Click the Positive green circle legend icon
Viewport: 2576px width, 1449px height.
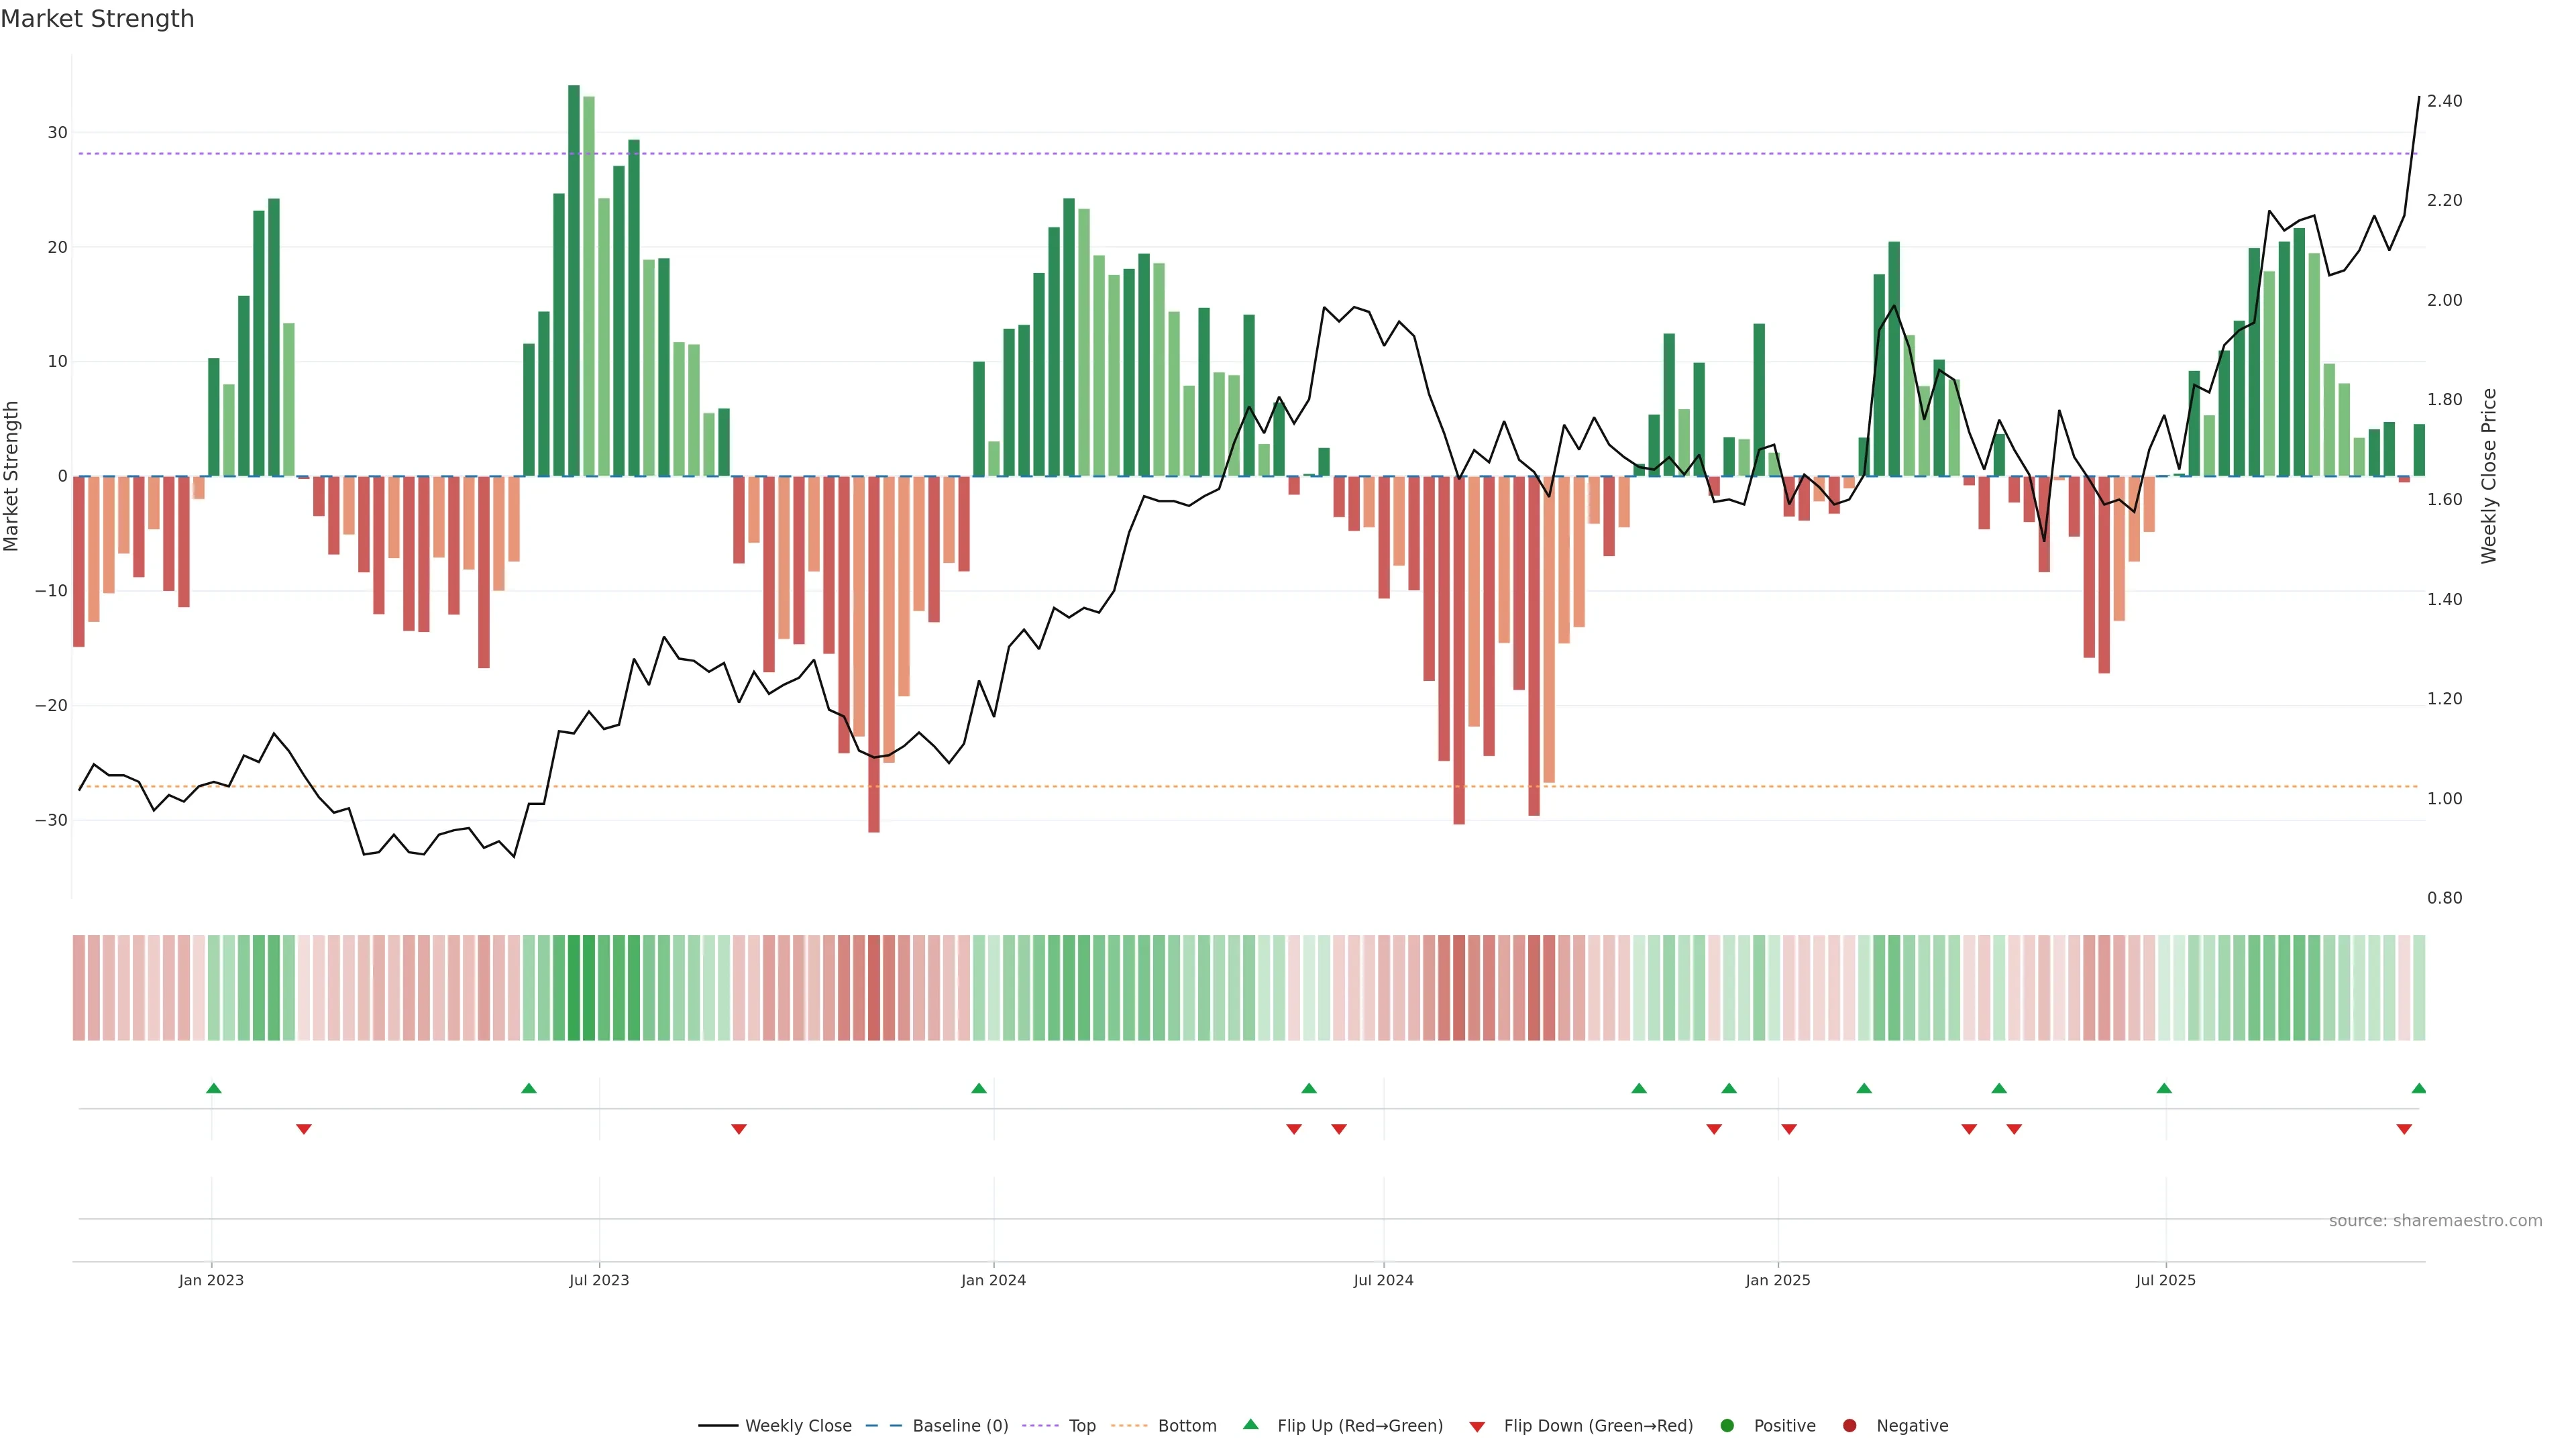click(x=1727, y=1426)
